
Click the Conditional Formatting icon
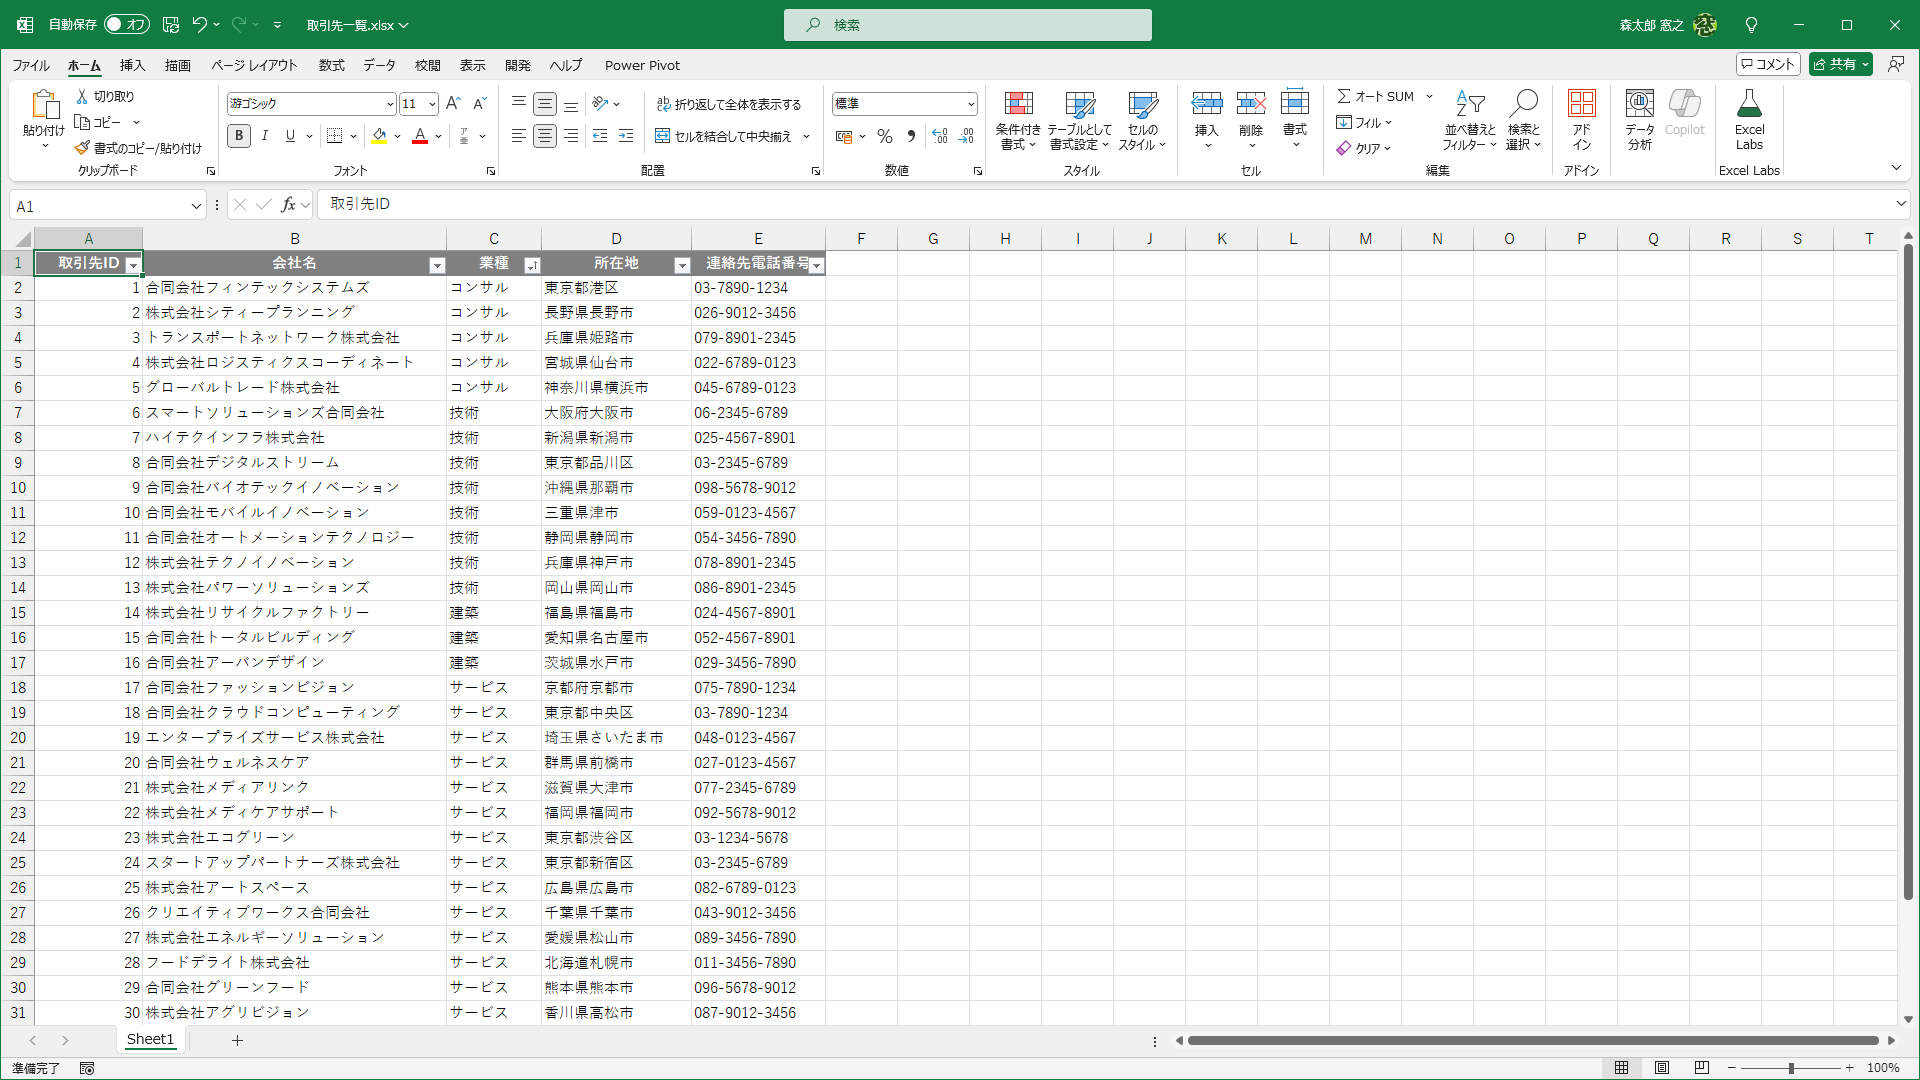coord(1018,104)
